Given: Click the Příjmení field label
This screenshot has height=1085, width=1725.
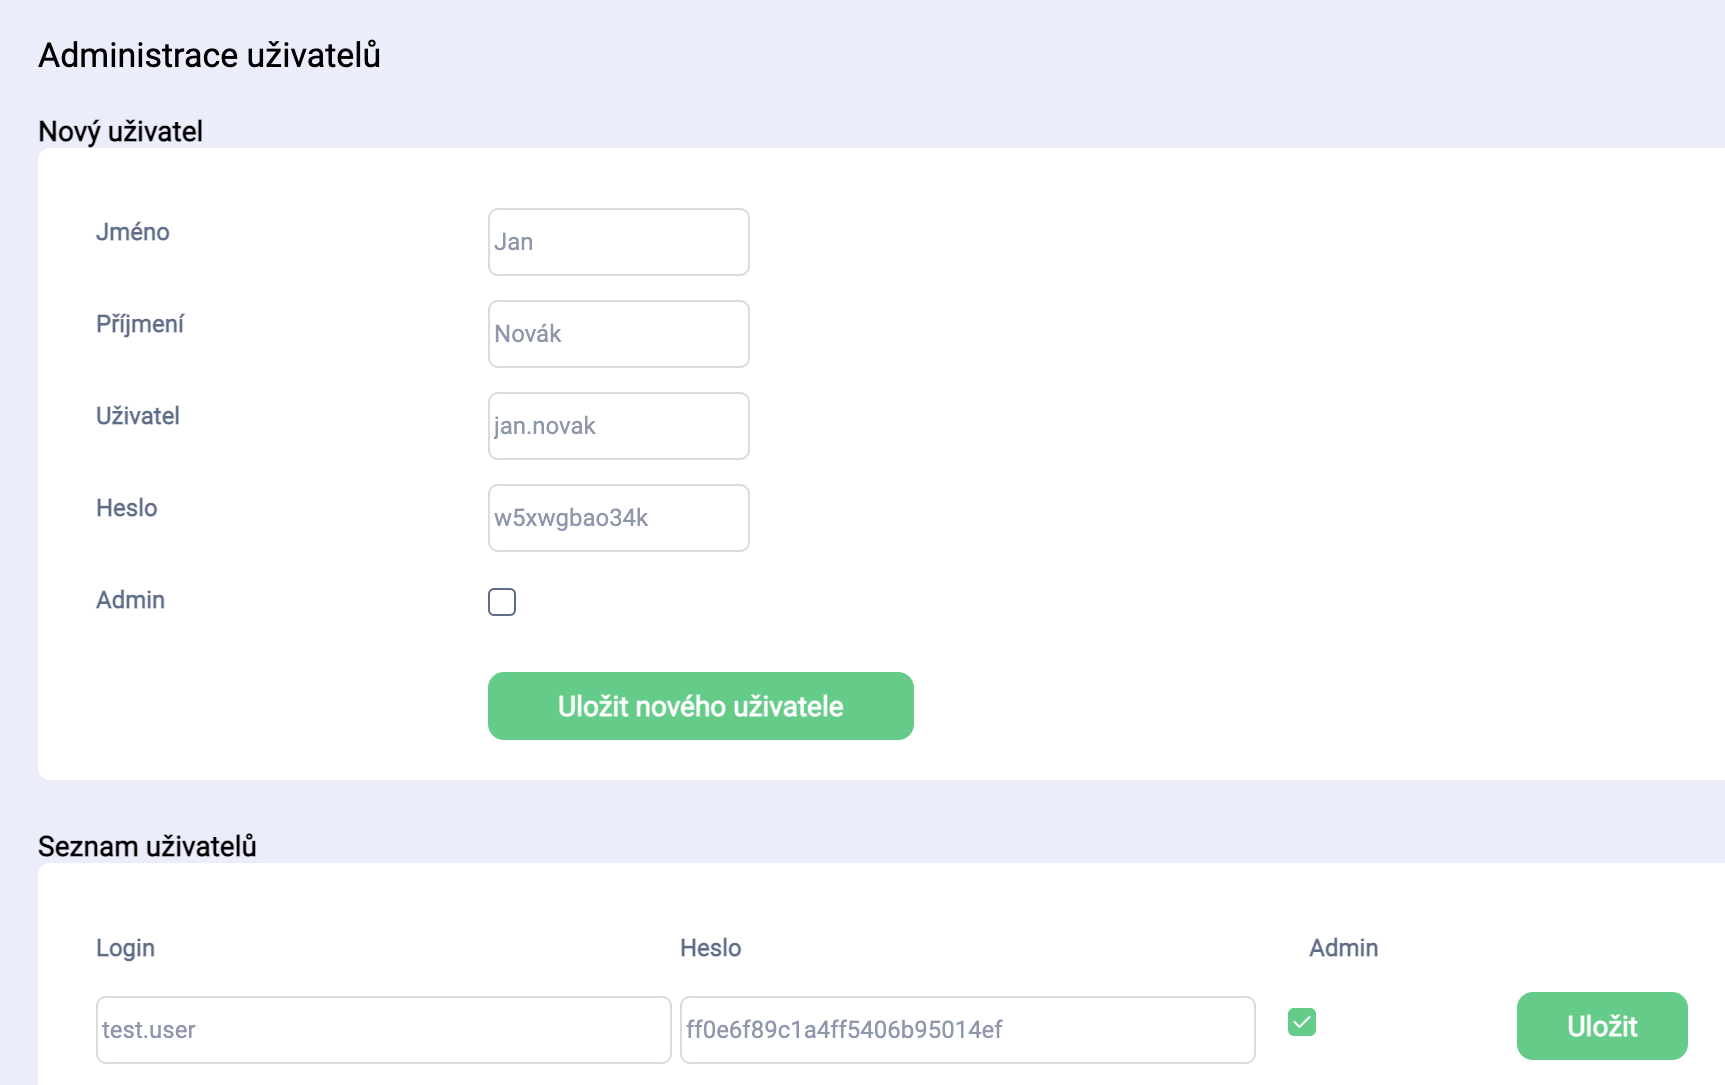Looking at the screenshot, I should tap(140, 324).
